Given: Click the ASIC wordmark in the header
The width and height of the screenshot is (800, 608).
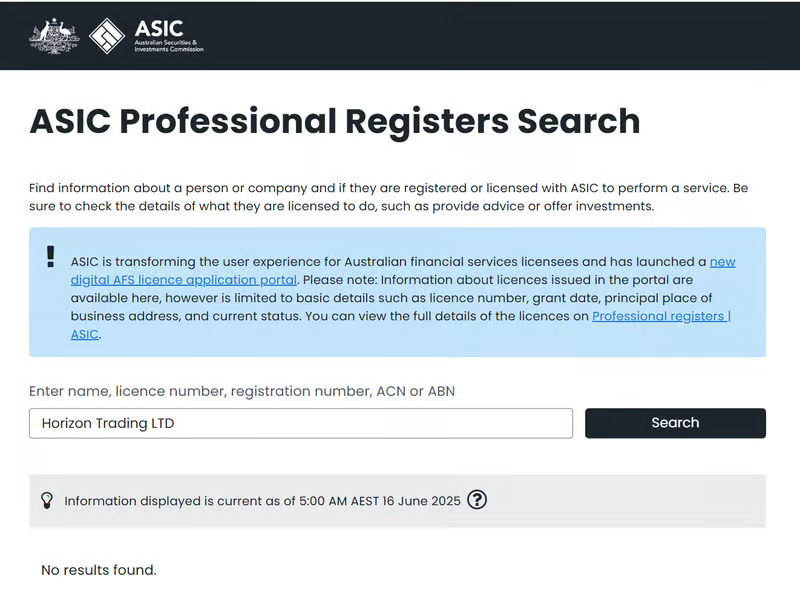Looking at the screenshot, I should (159, 29).
